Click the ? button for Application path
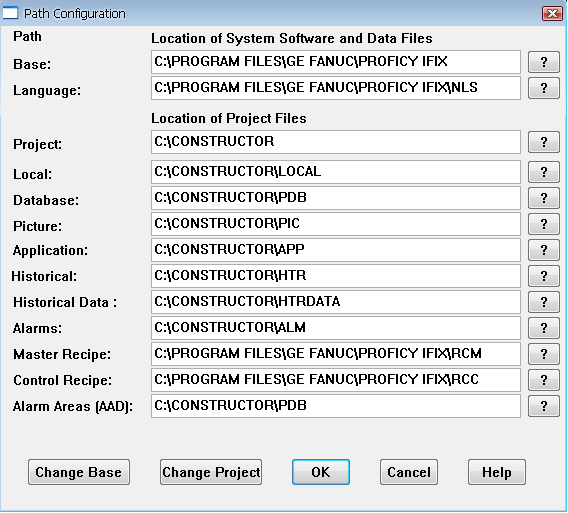This screenshot has height=513, width=568. pyautogui.click(x=544, y=250)
